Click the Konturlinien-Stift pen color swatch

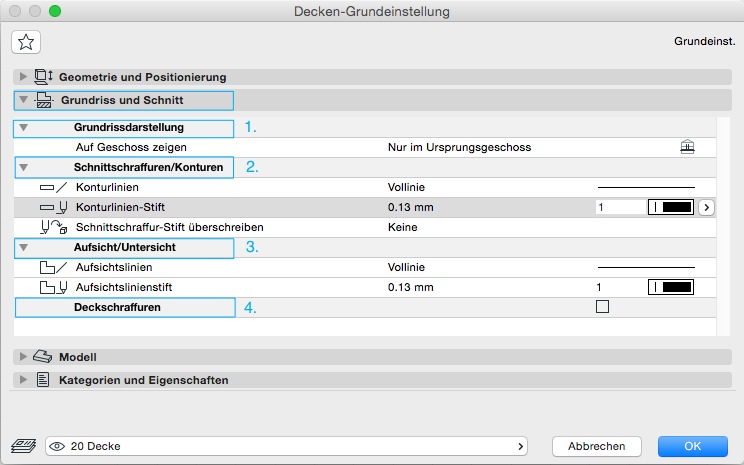tap(671, 207)
